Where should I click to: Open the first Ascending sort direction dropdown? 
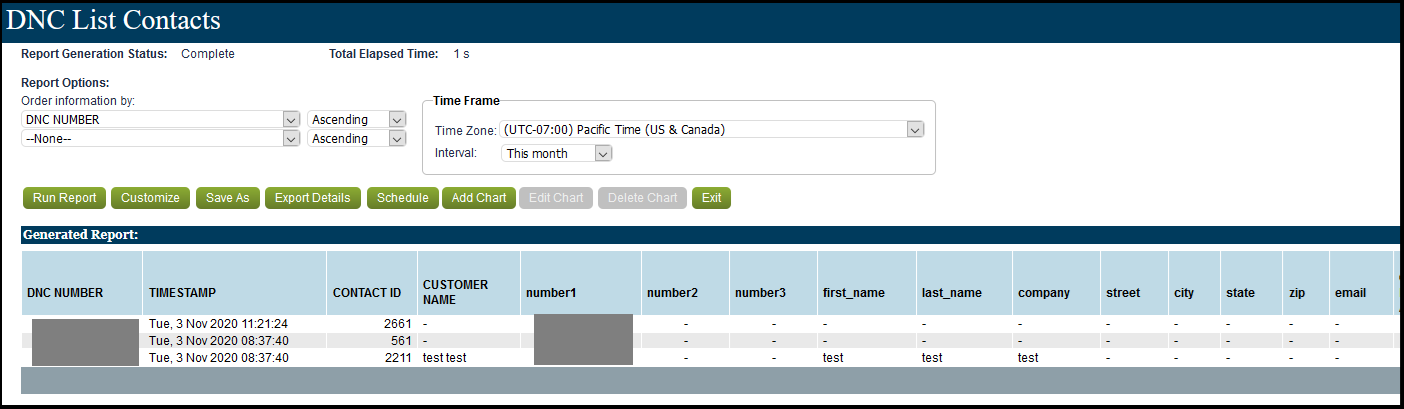[397, 119]
